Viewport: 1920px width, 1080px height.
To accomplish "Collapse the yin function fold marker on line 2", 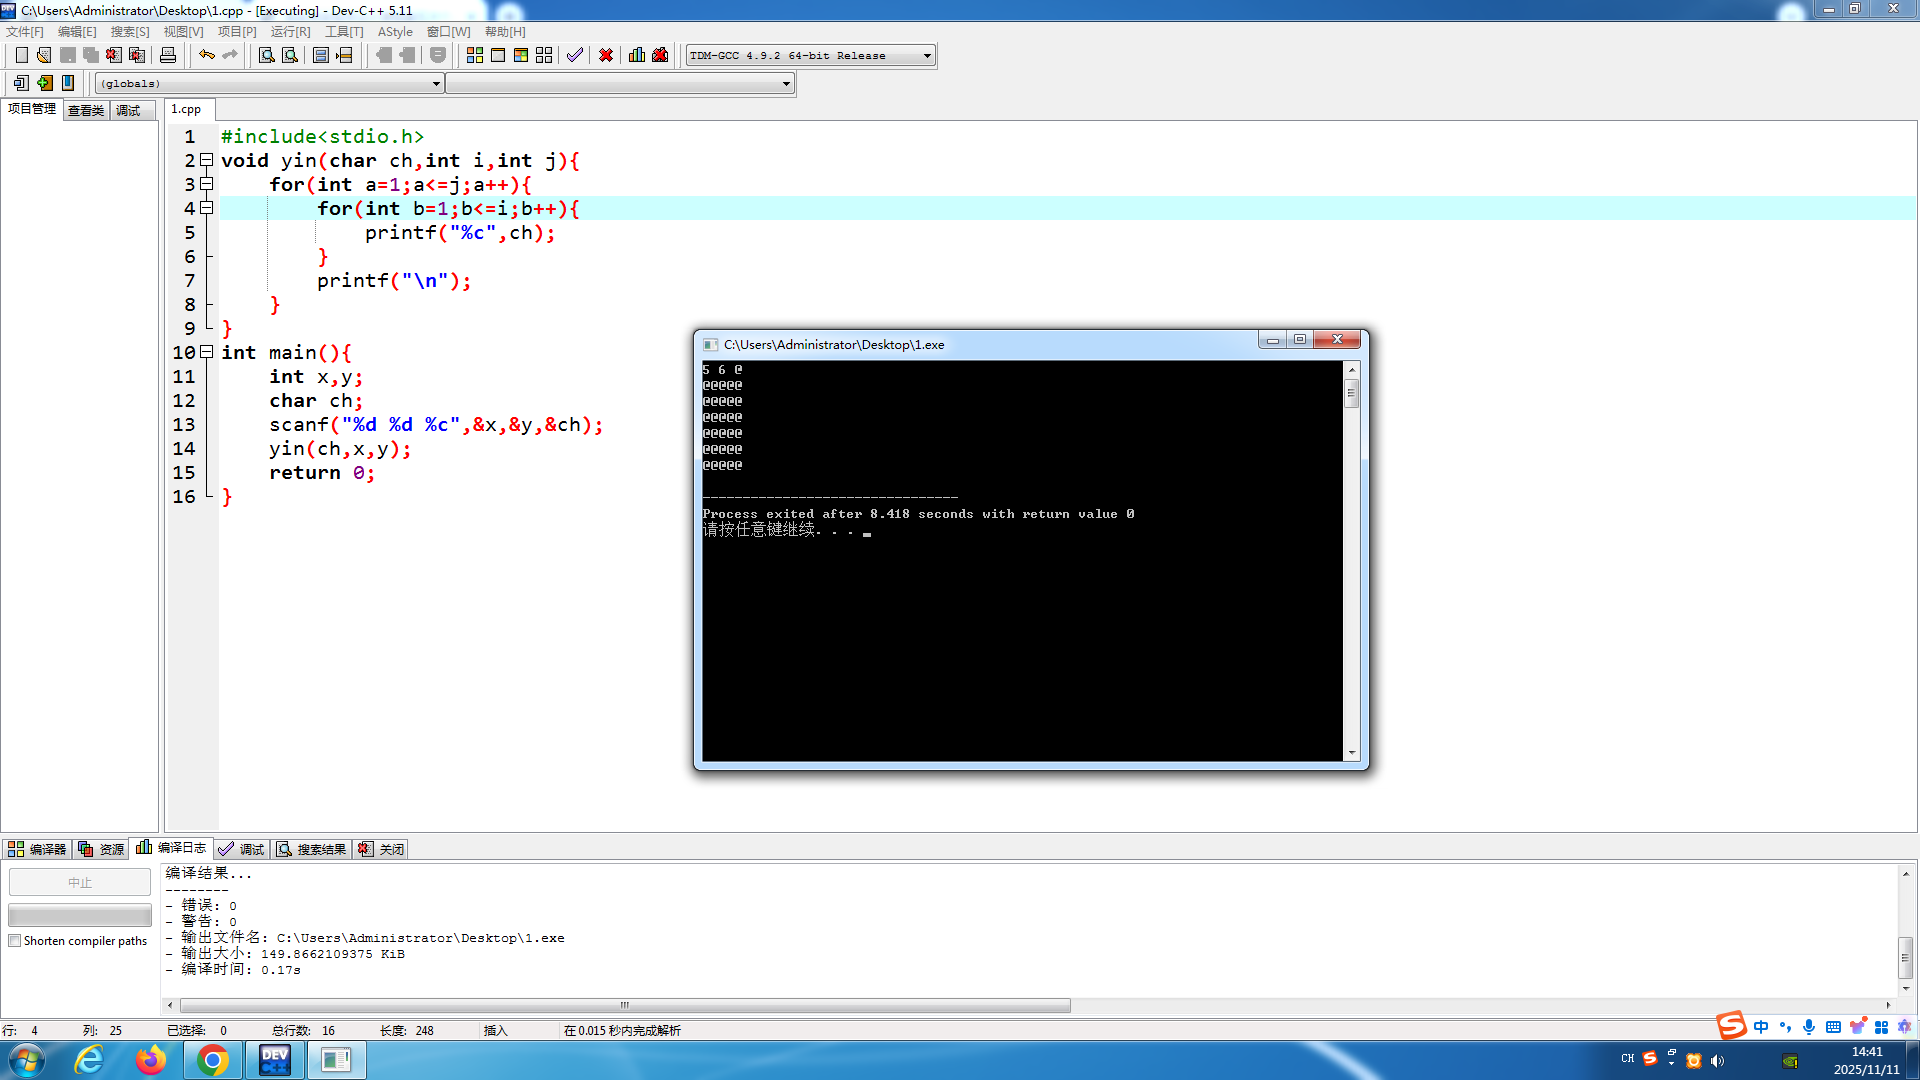I will 206,160.
